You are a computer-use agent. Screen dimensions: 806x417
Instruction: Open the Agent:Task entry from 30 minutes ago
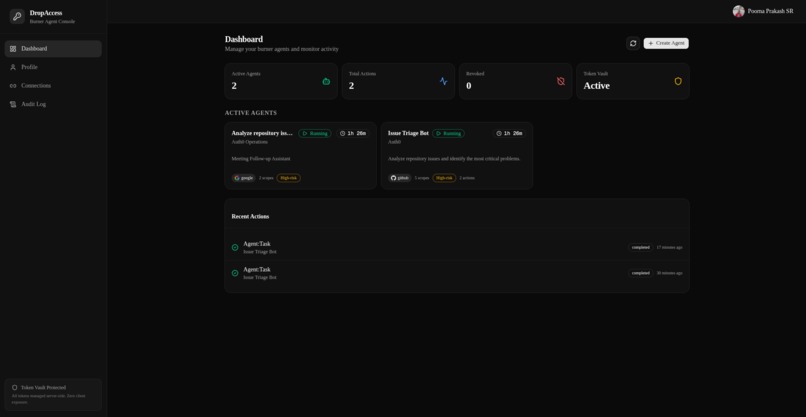coord(257,269)
